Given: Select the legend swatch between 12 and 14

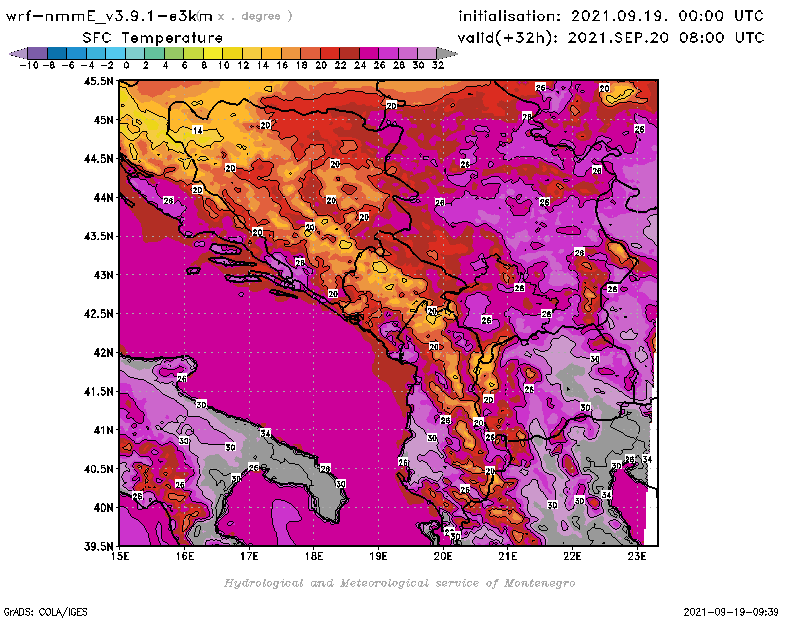Looking at the screenshot, I should 252,53.
